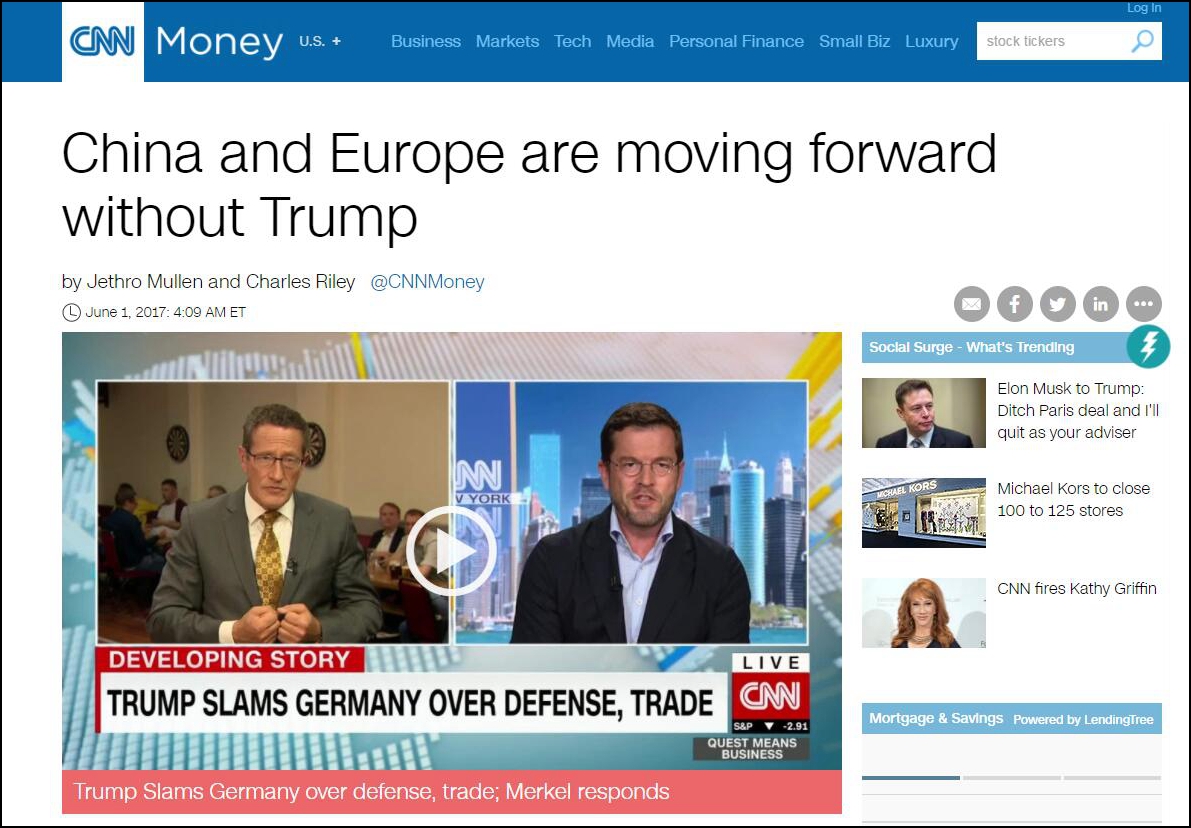Click the Social Surge lightning bolt icon
The width and height of the screenshot is (1191, 828).
[x=1148, y=346]
